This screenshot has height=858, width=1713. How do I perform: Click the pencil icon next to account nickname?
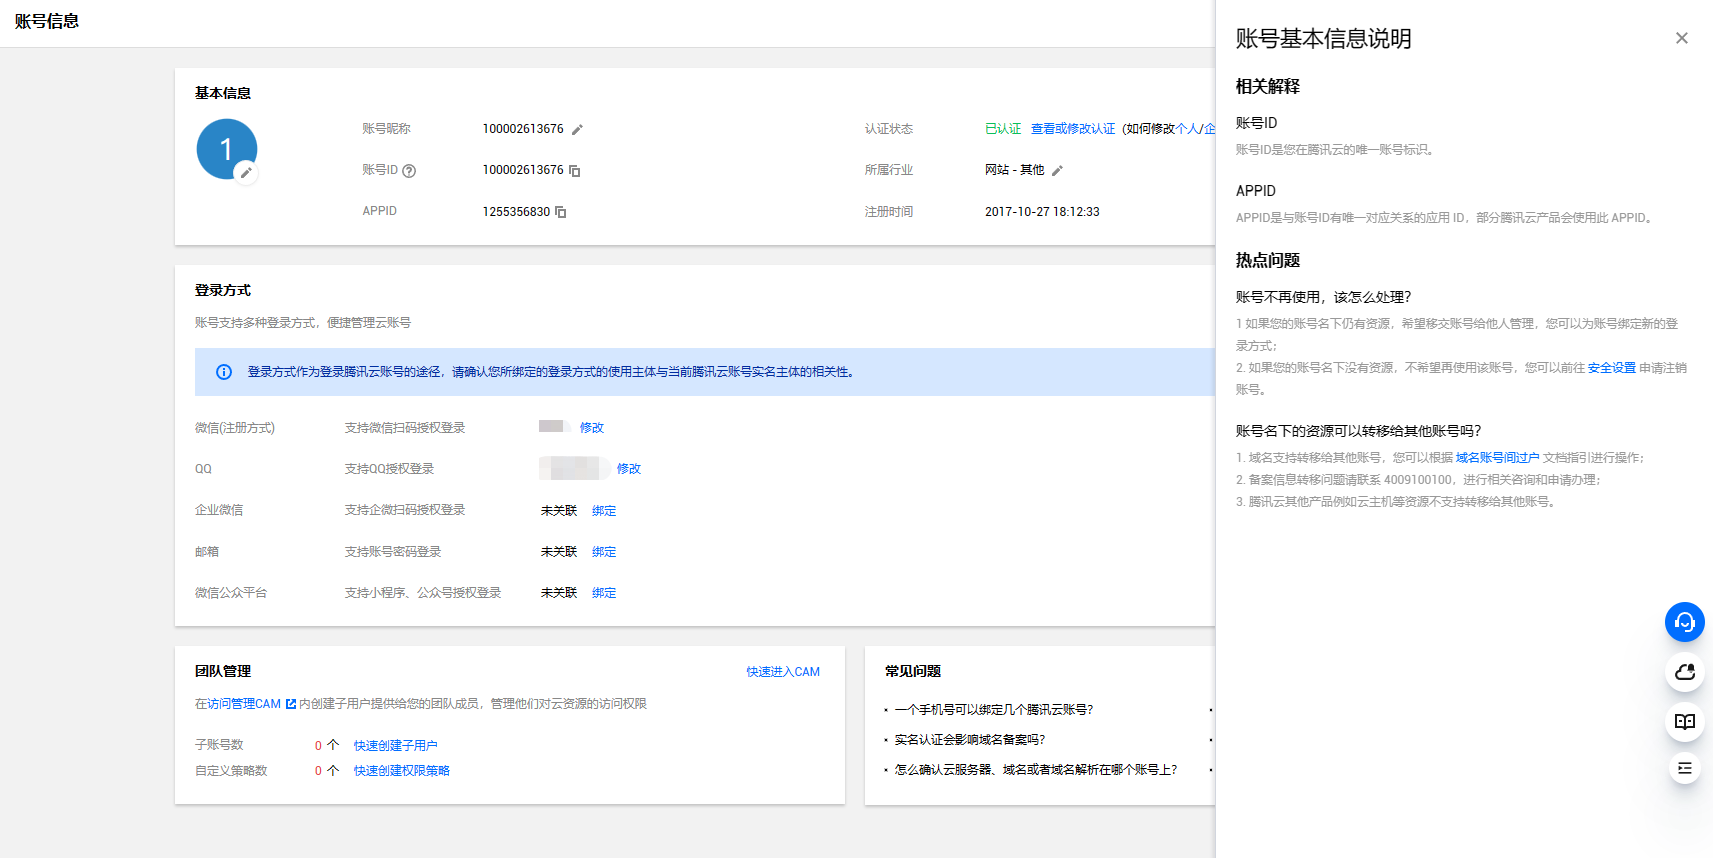tap(577, 130)
